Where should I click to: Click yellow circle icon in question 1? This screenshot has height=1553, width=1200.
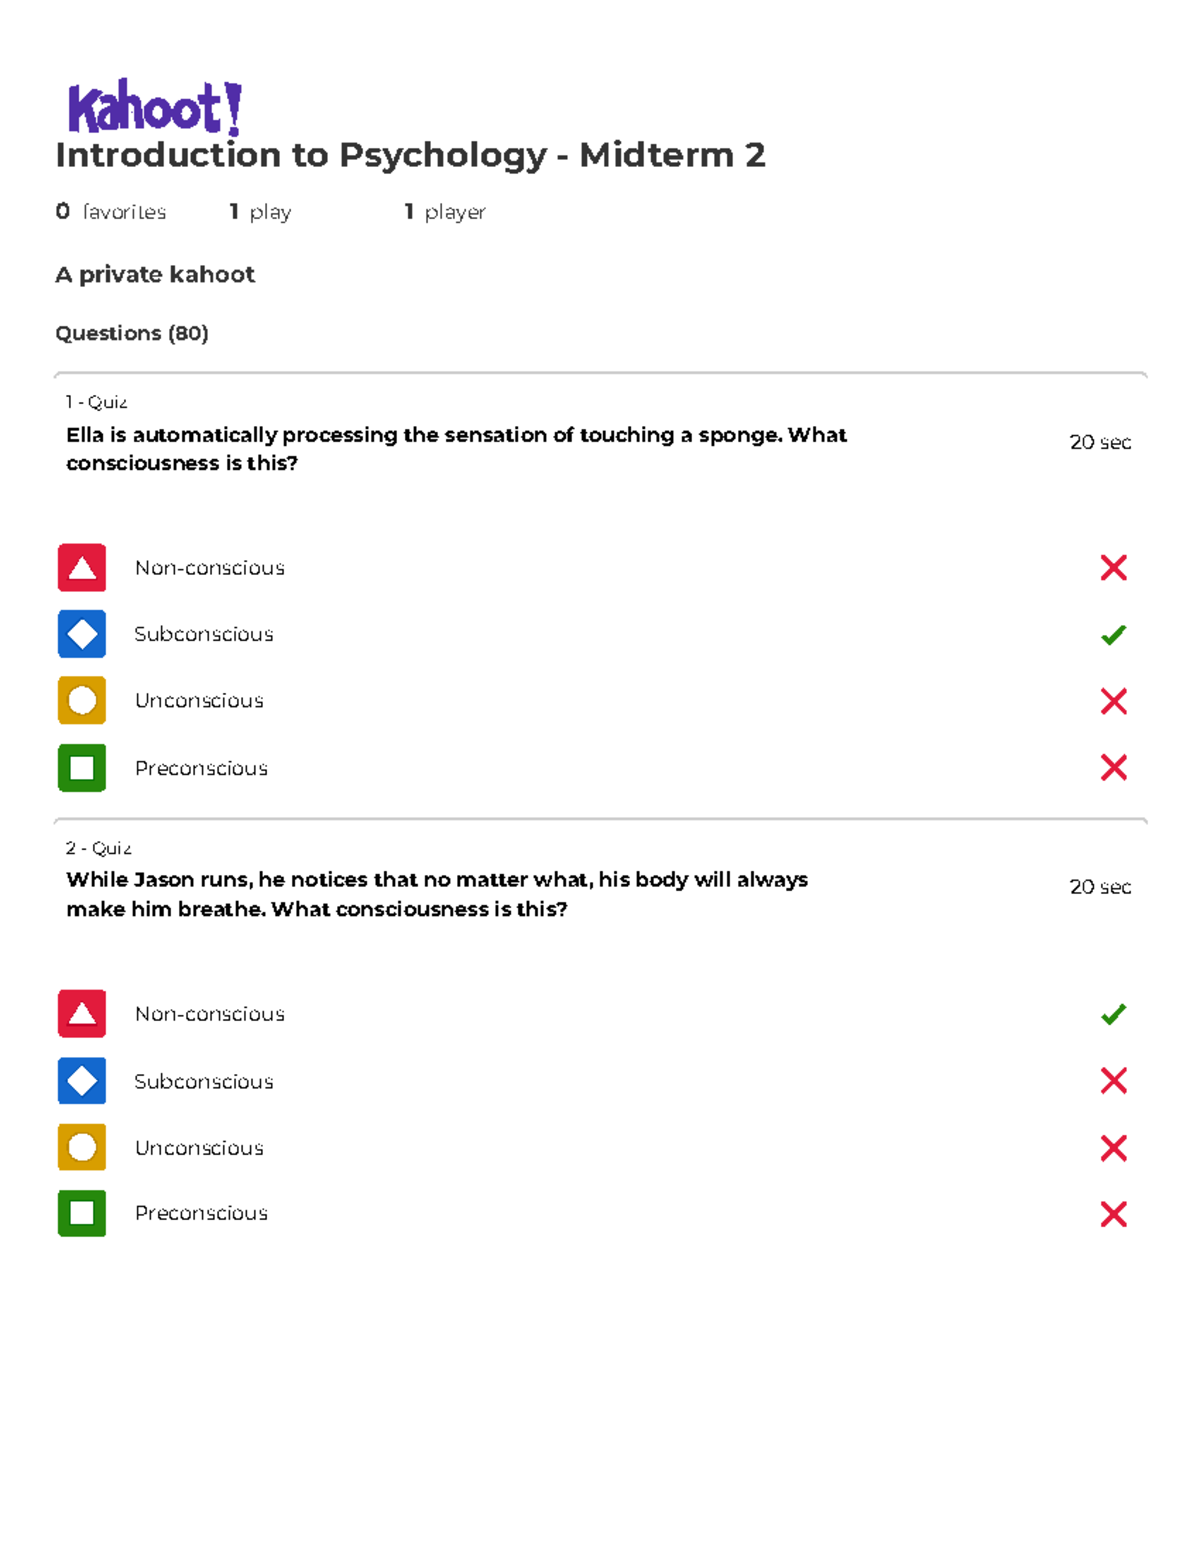[x=82, y=701]
